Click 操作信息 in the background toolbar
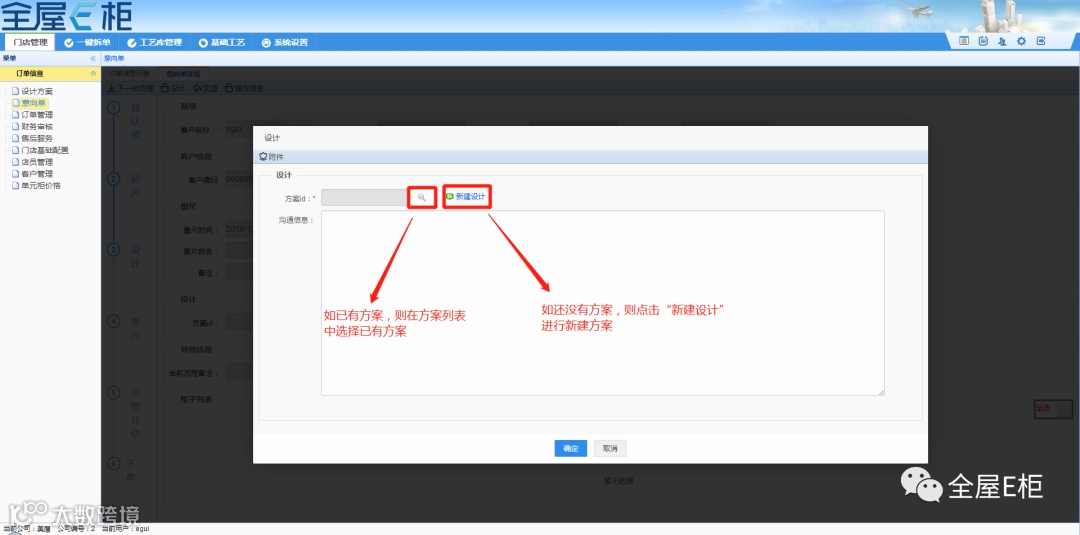The image size is (1080, 535). tap(245, 88)
